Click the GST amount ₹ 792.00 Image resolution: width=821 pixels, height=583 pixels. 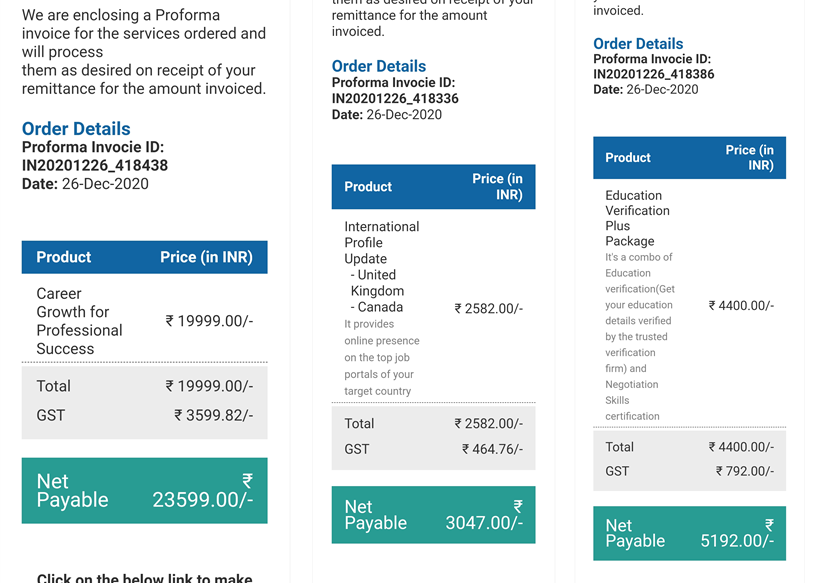pyautogui.click(x=744, y=471)
